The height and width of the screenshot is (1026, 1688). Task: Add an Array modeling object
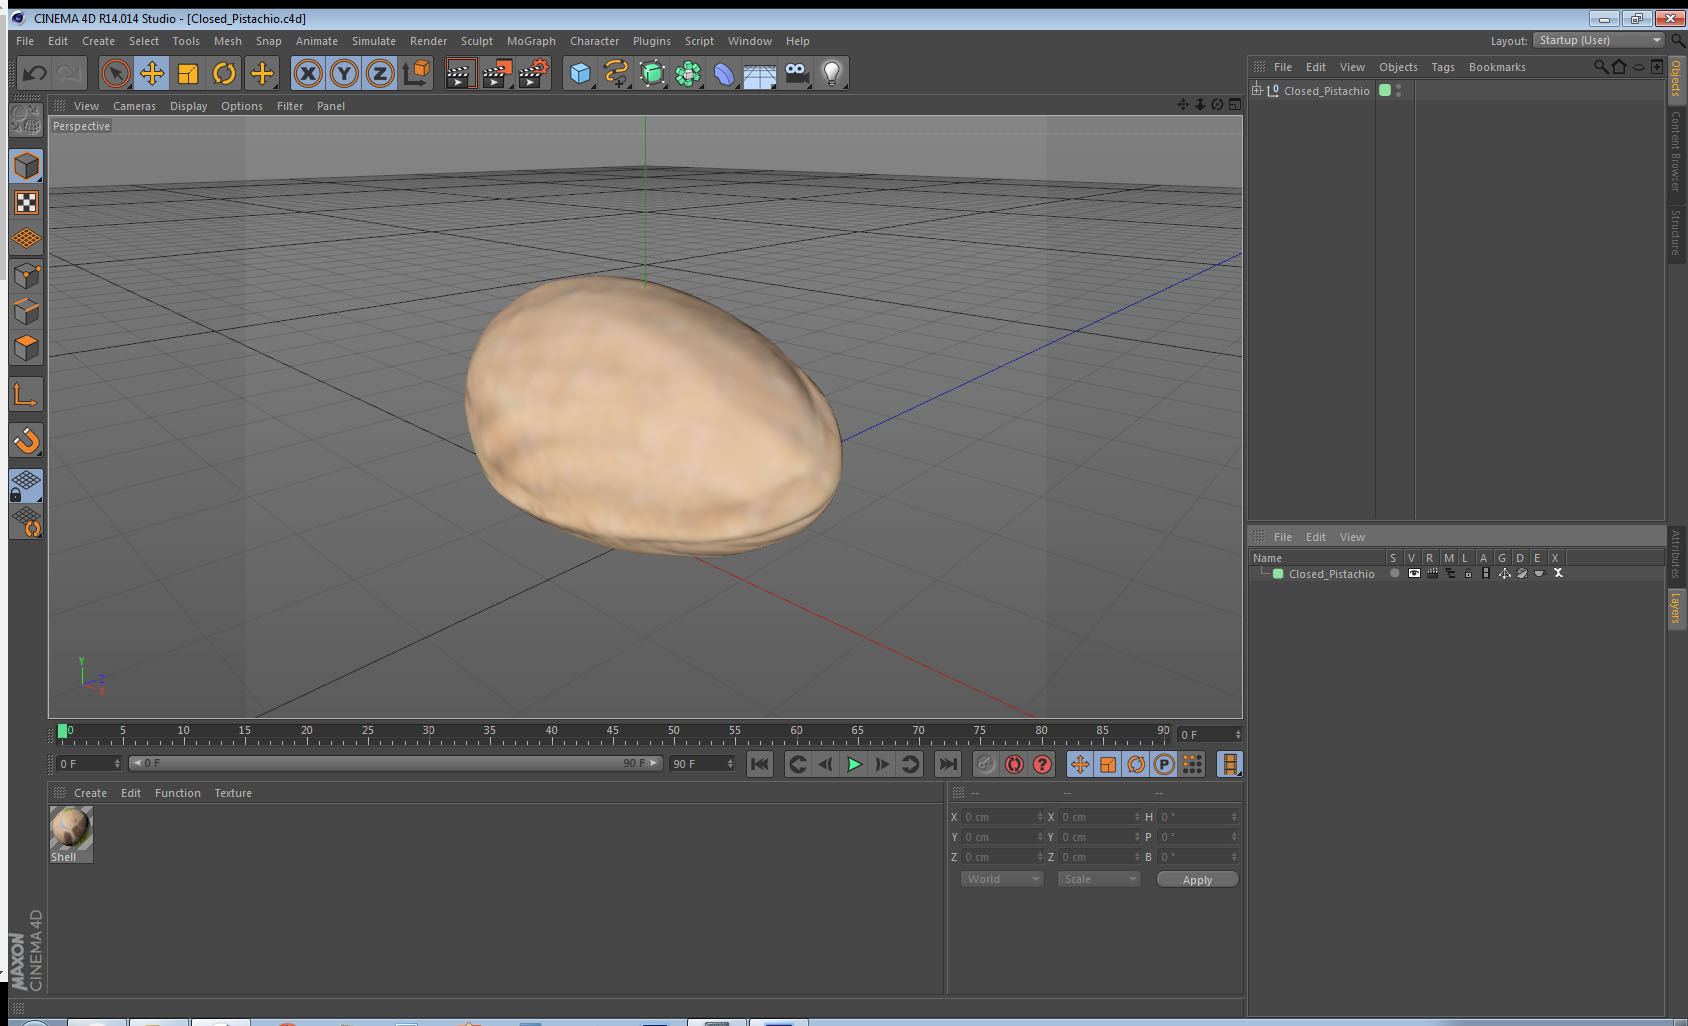pos(688,73)
